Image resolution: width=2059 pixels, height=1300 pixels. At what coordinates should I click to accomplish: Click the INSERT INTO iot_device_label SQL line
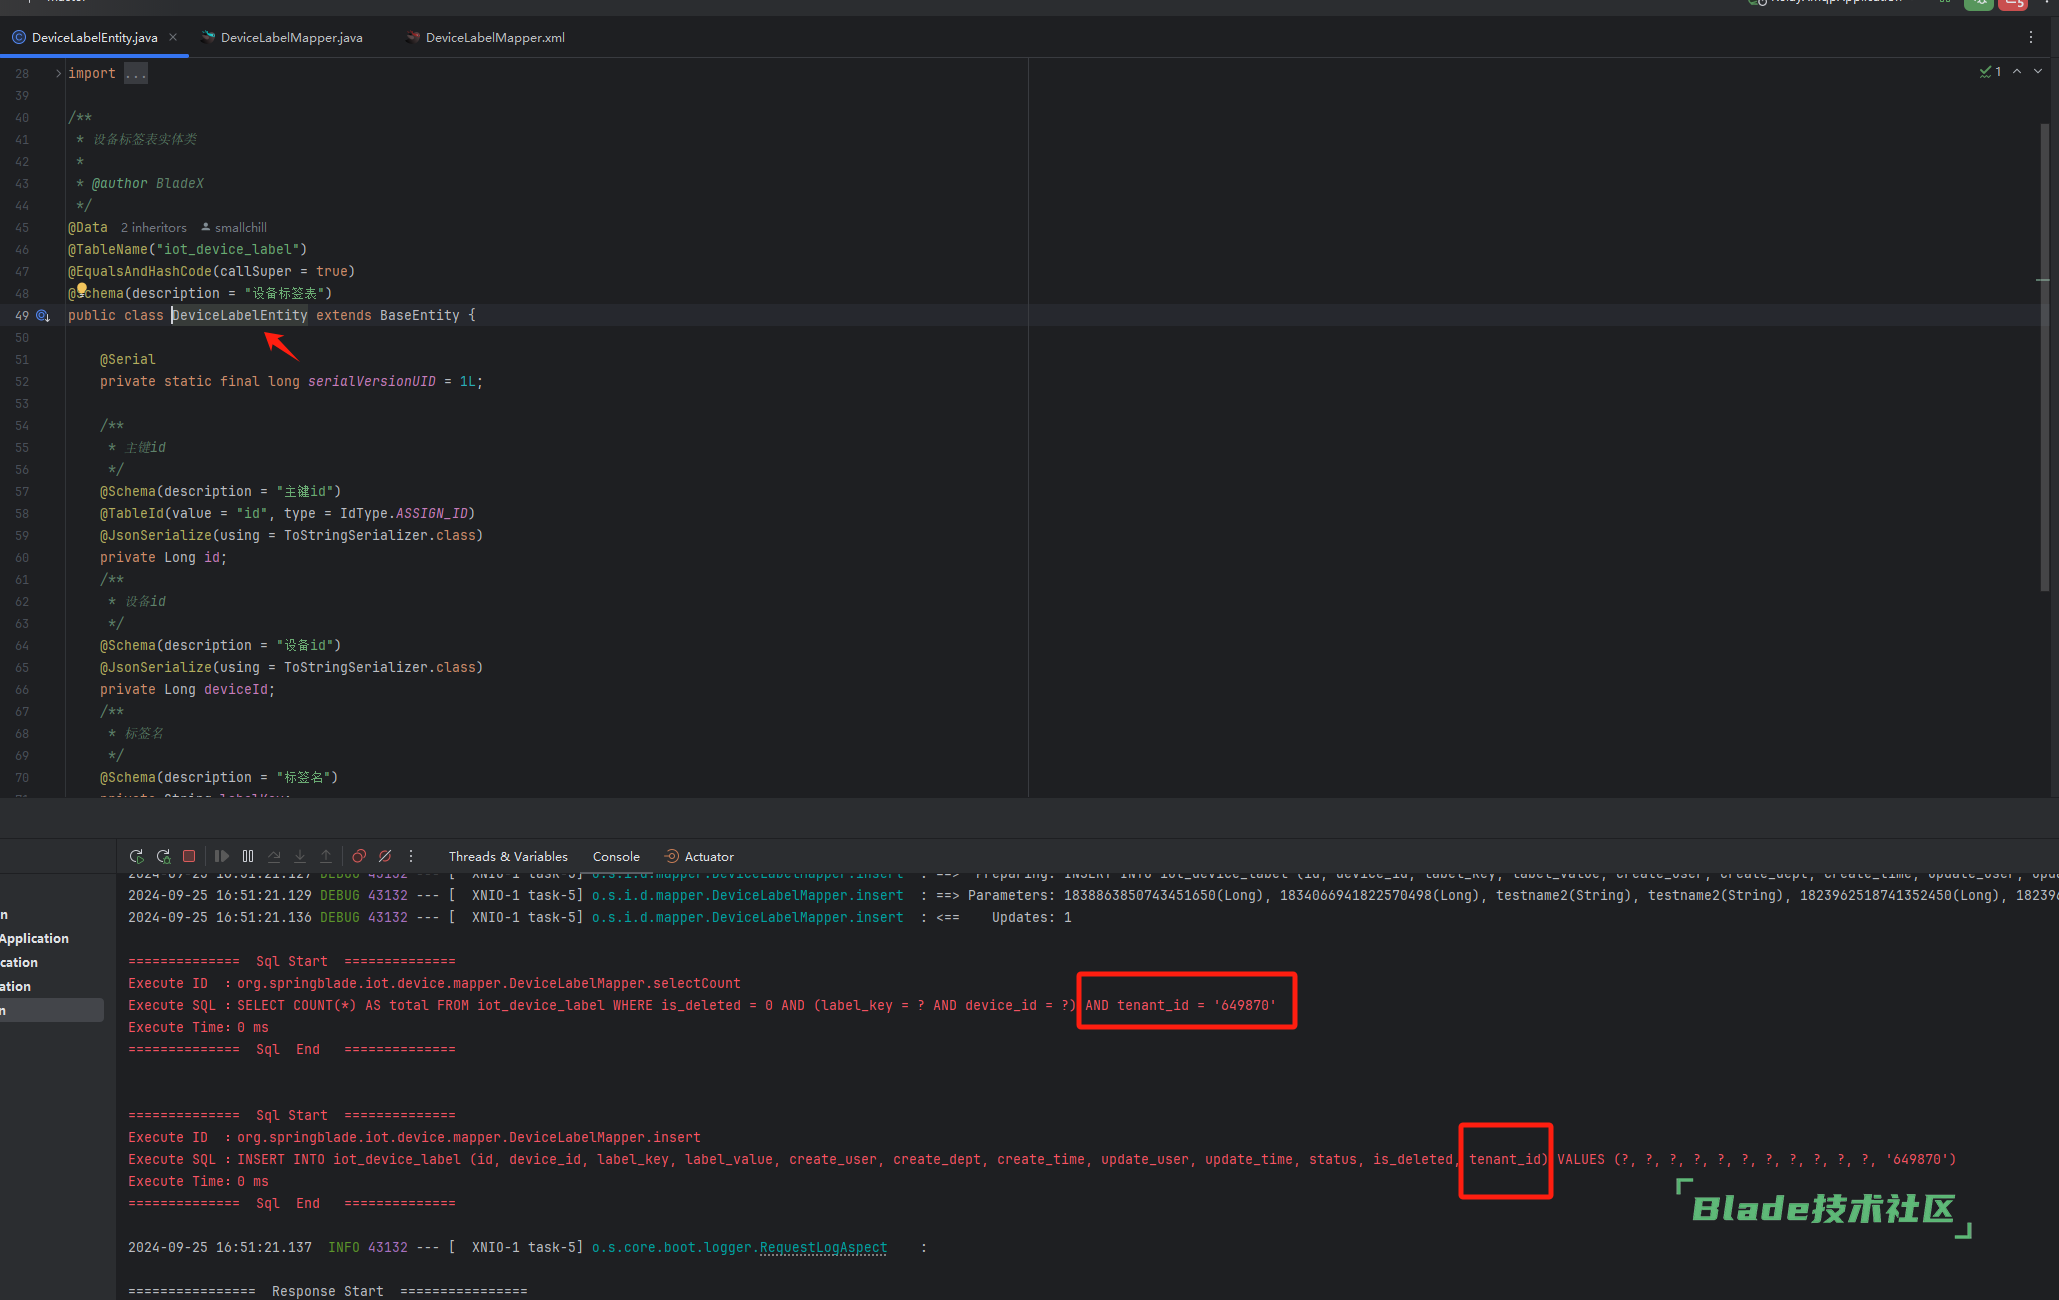click(x=1042, y=1159)
